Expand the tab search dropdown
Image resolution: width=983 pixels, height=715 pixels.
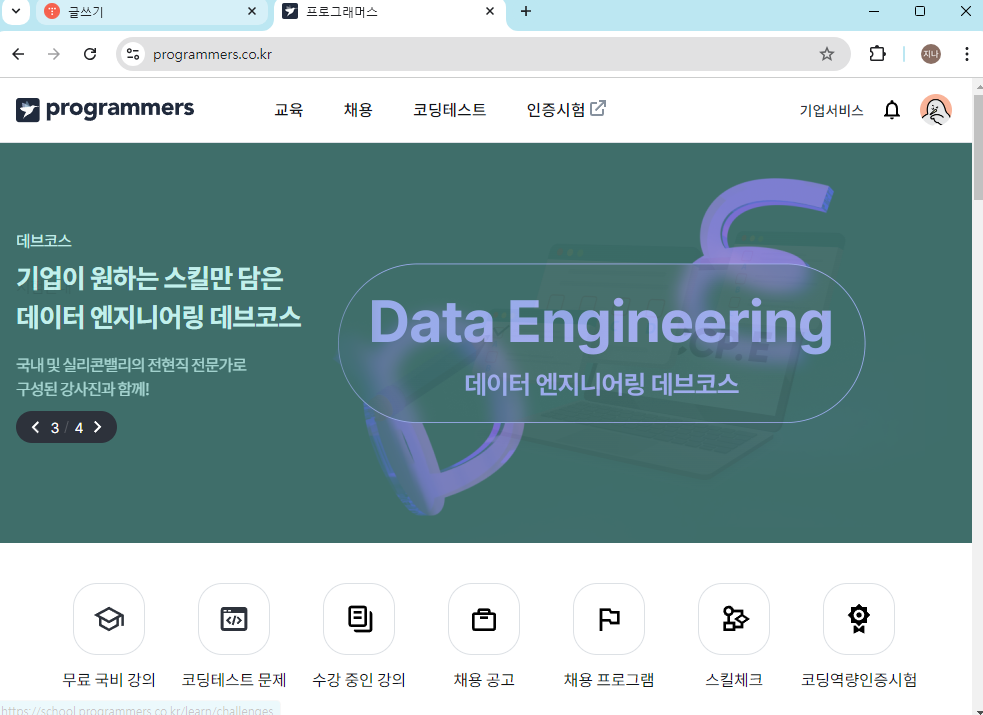point(16,11)
